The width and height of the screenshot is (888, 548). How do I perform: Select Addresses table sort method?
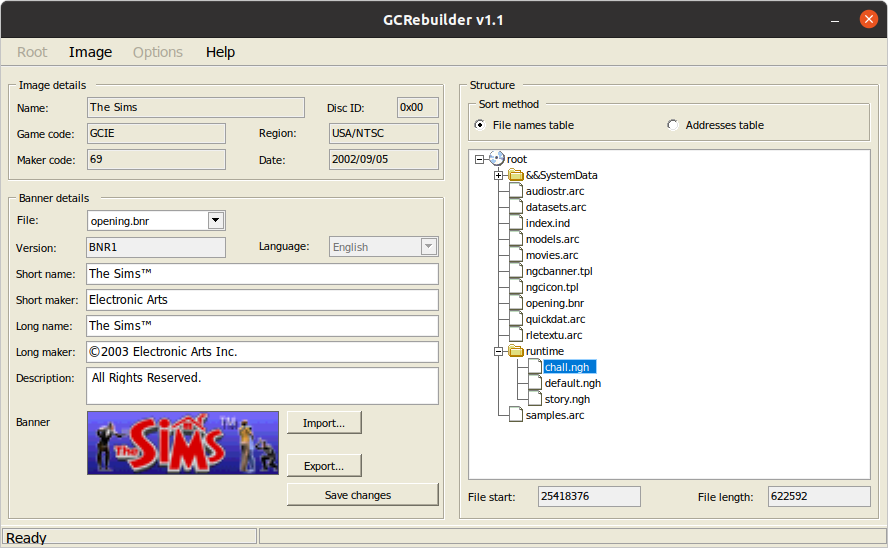click(x=672, y=125)
